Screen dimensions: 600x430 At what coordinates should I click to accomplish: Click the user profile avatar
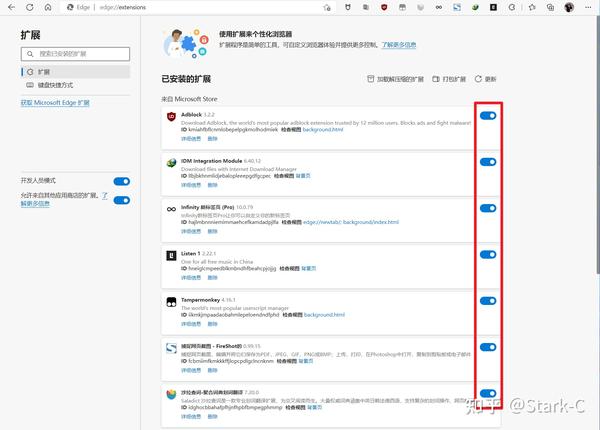pos(569,7)
